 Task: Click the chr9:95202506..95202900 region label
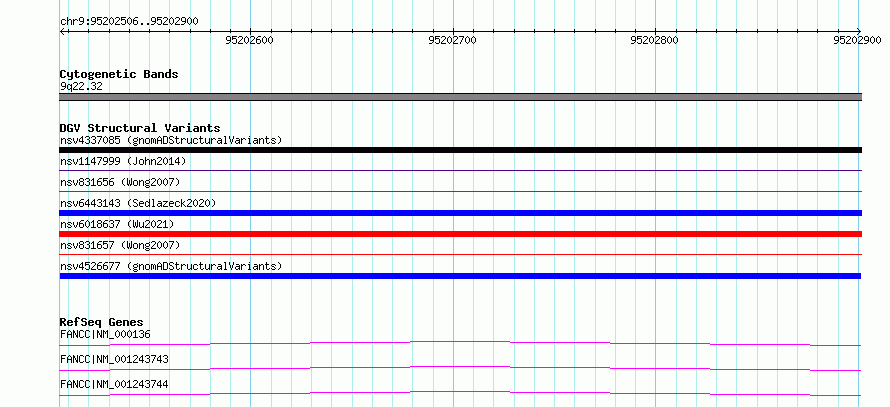click(129, 22)
